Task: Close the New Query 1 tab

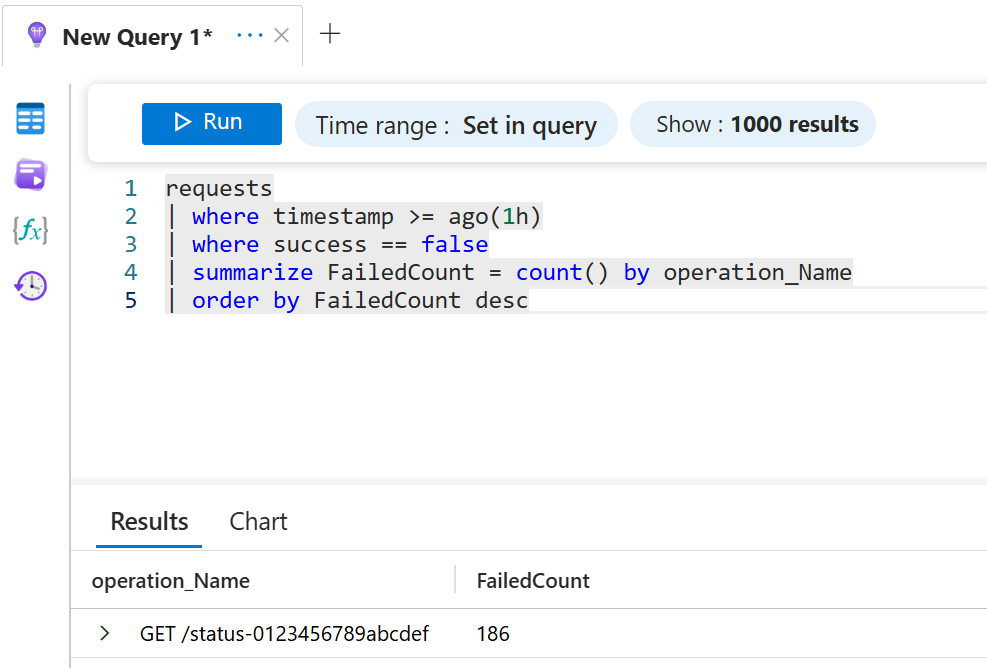Action: [x=282, y=36]
